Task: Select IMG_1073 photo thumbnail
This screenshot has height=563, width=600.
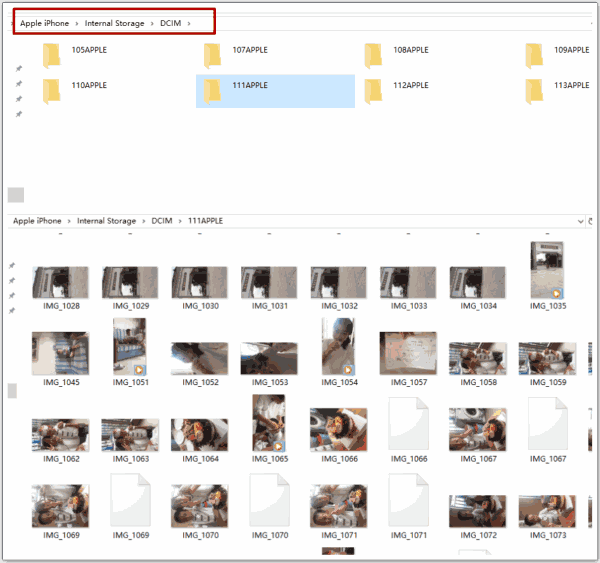Action: click(547, 511)
